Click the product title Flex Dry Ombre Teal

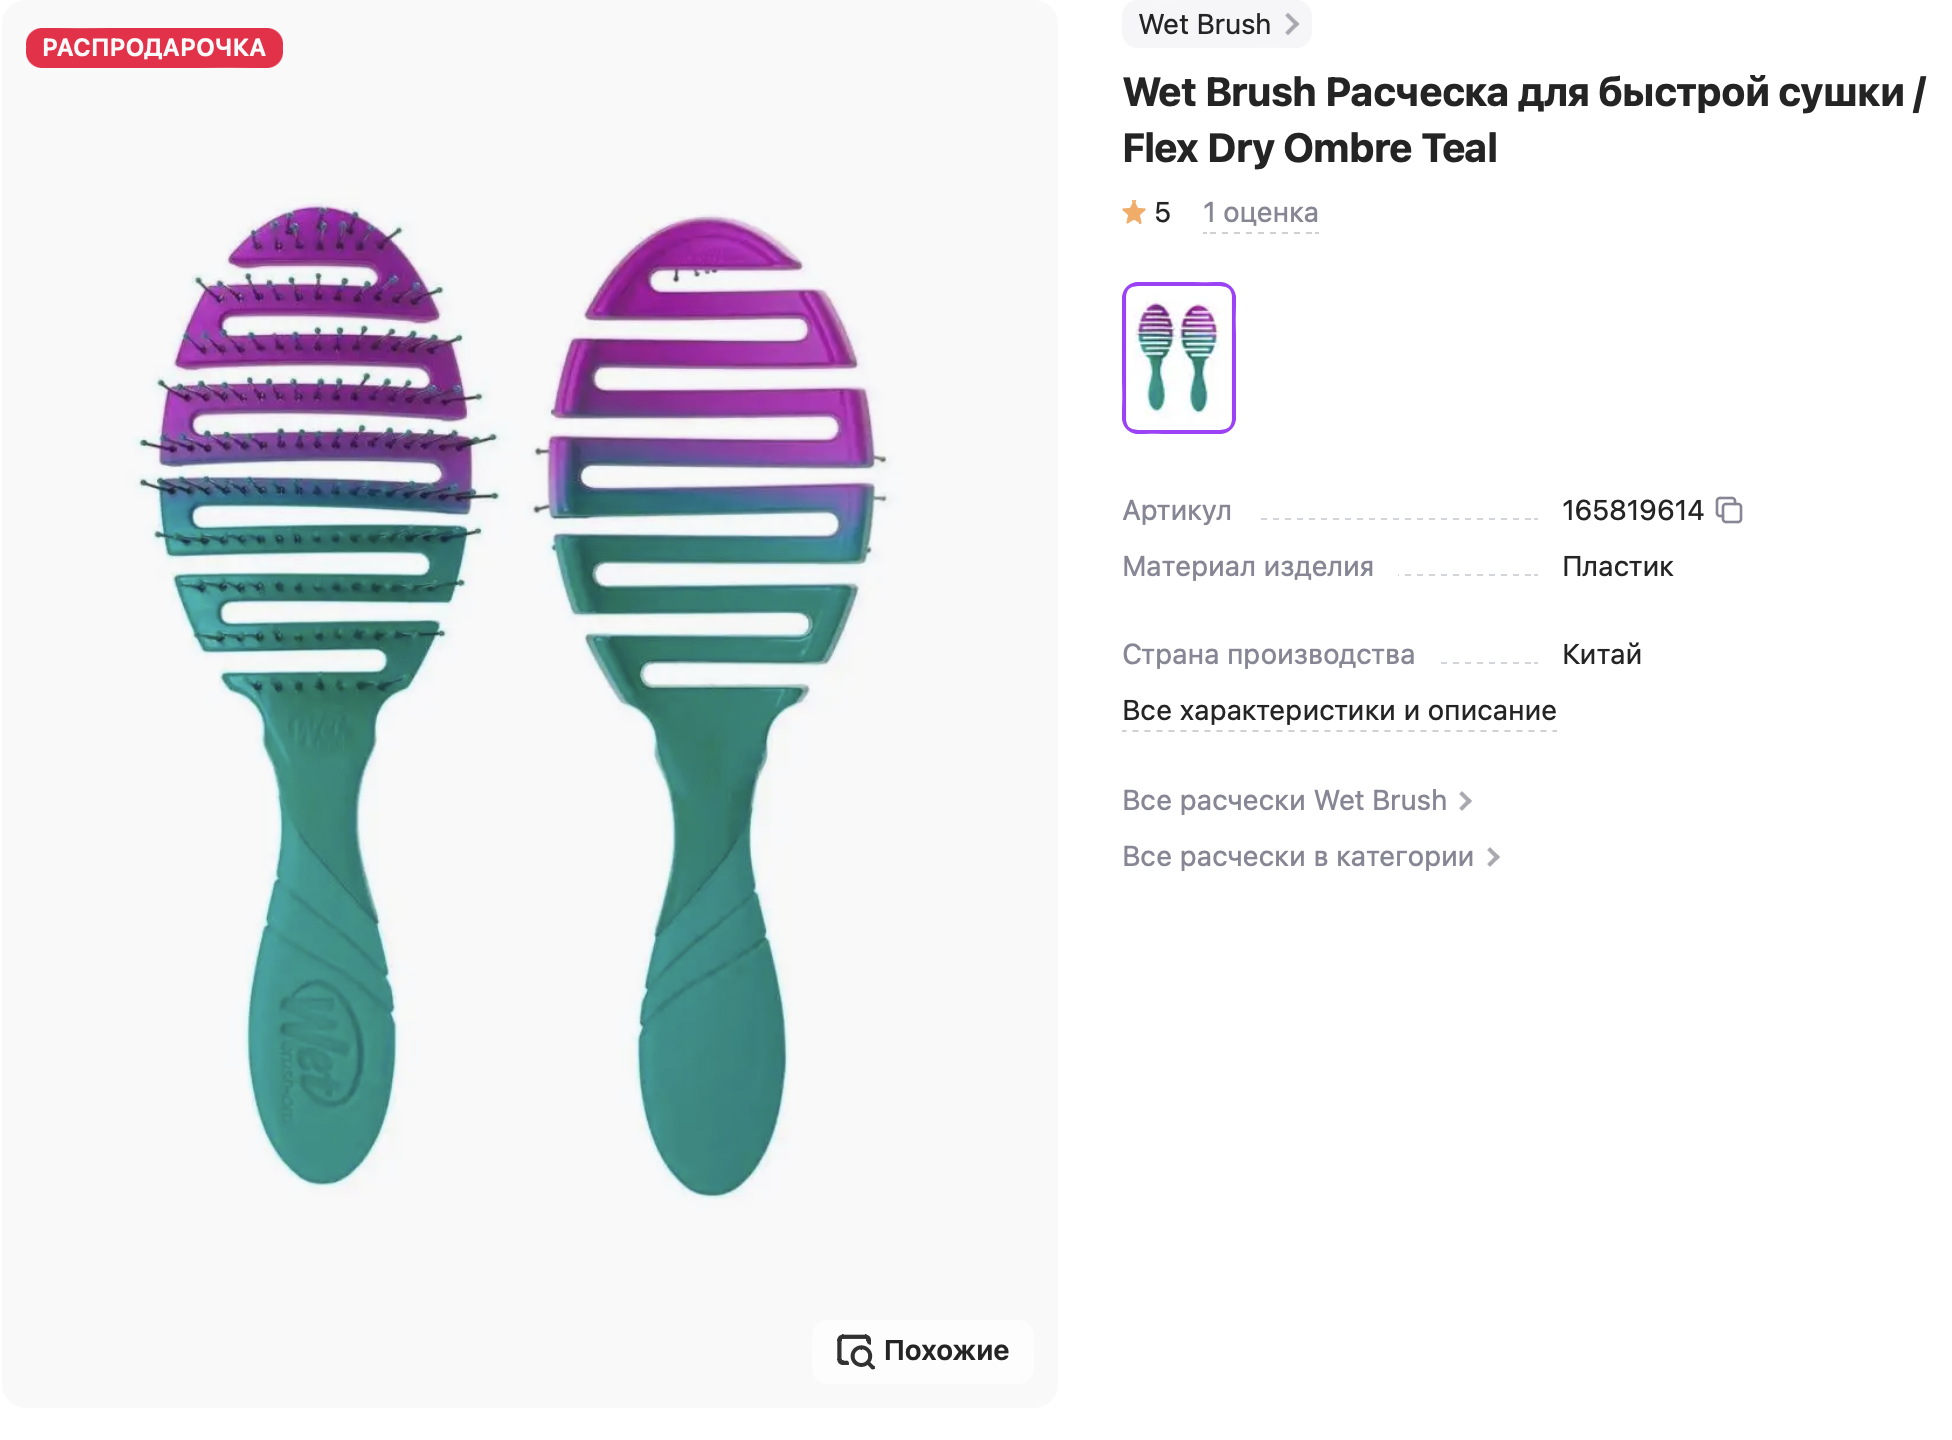pos(1309,148)
